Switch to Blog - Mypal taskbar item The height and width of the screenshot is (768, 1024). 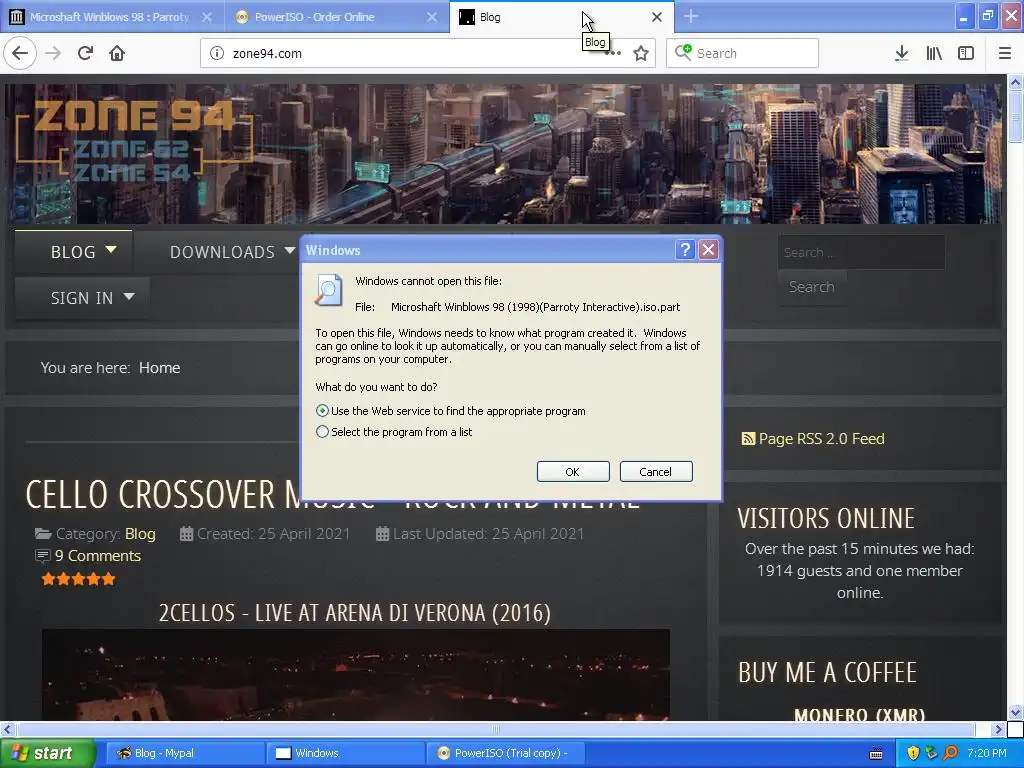coord(185,753)
